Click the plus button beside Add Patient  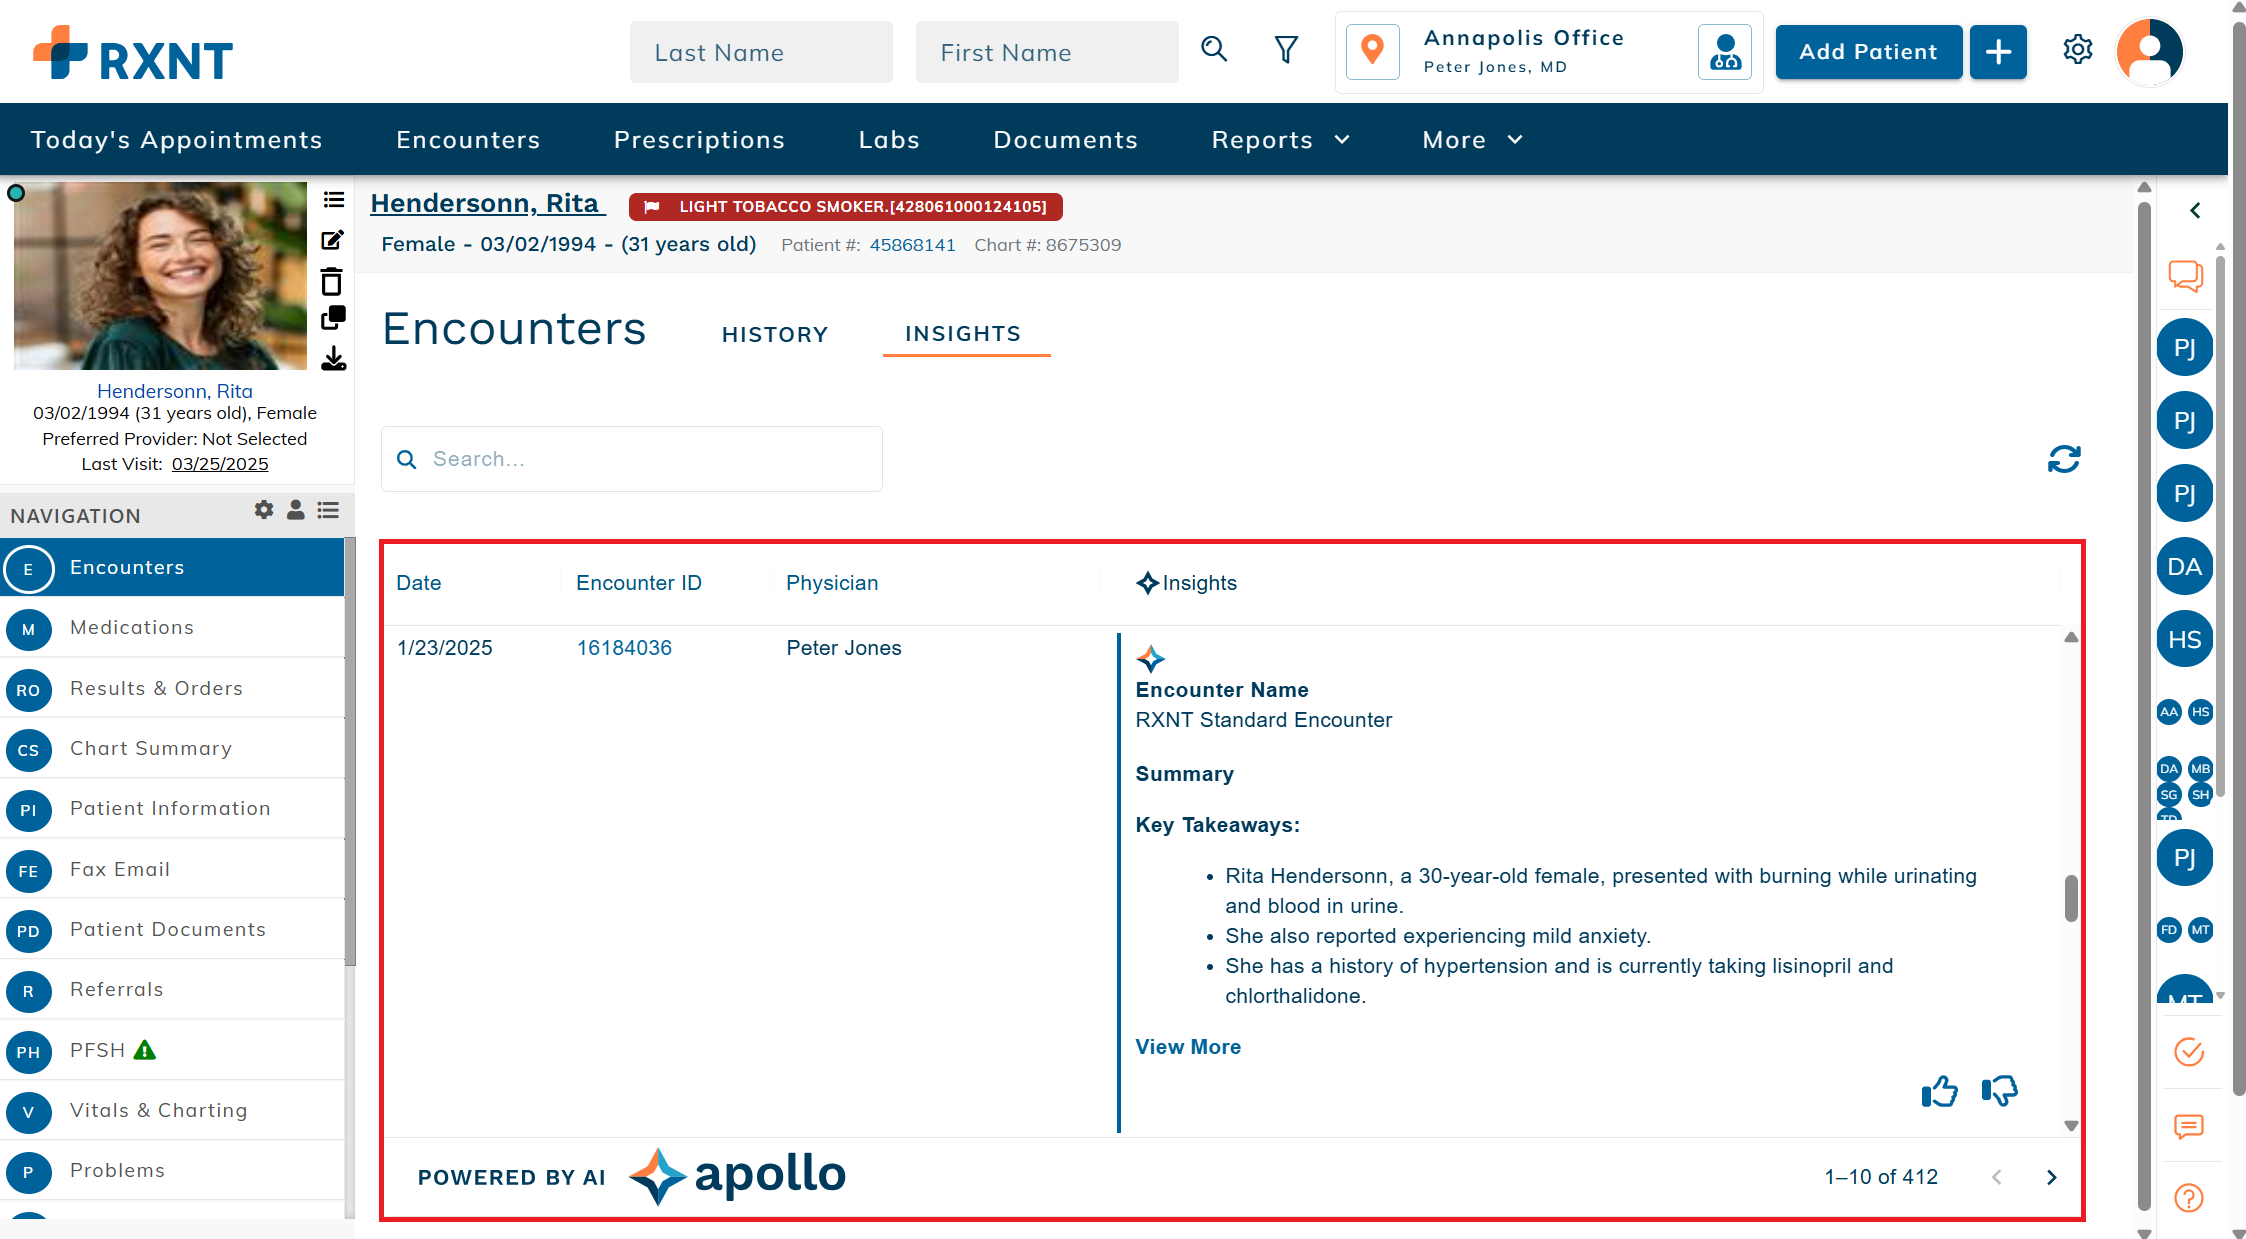tap(1998, 52)
